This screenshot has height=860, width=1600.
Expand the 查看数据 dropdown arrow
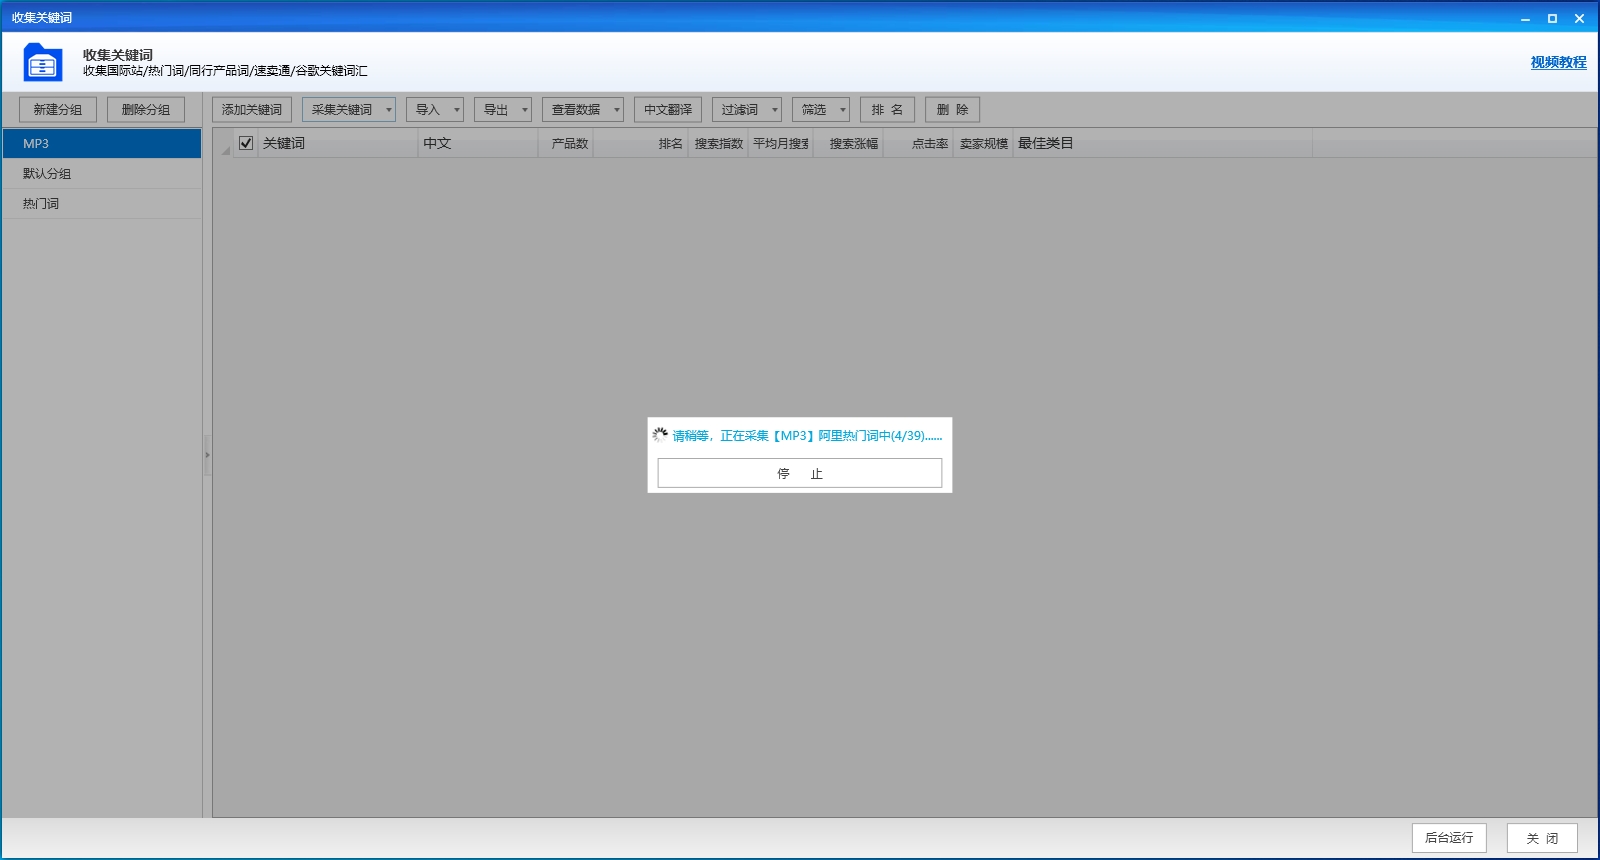[617, 110]
